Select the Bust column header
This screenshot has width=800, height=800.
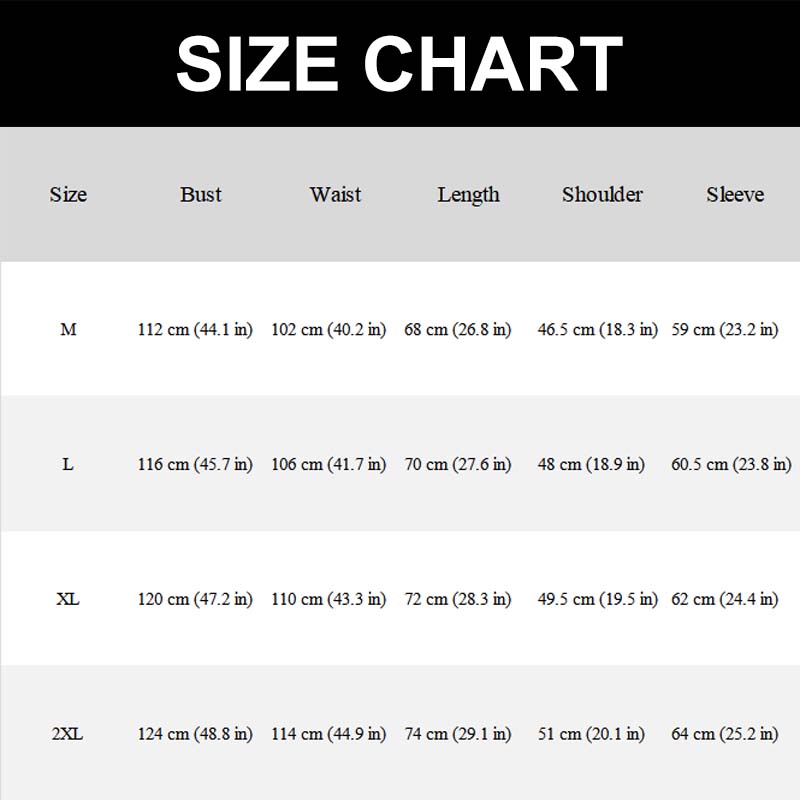201,195
